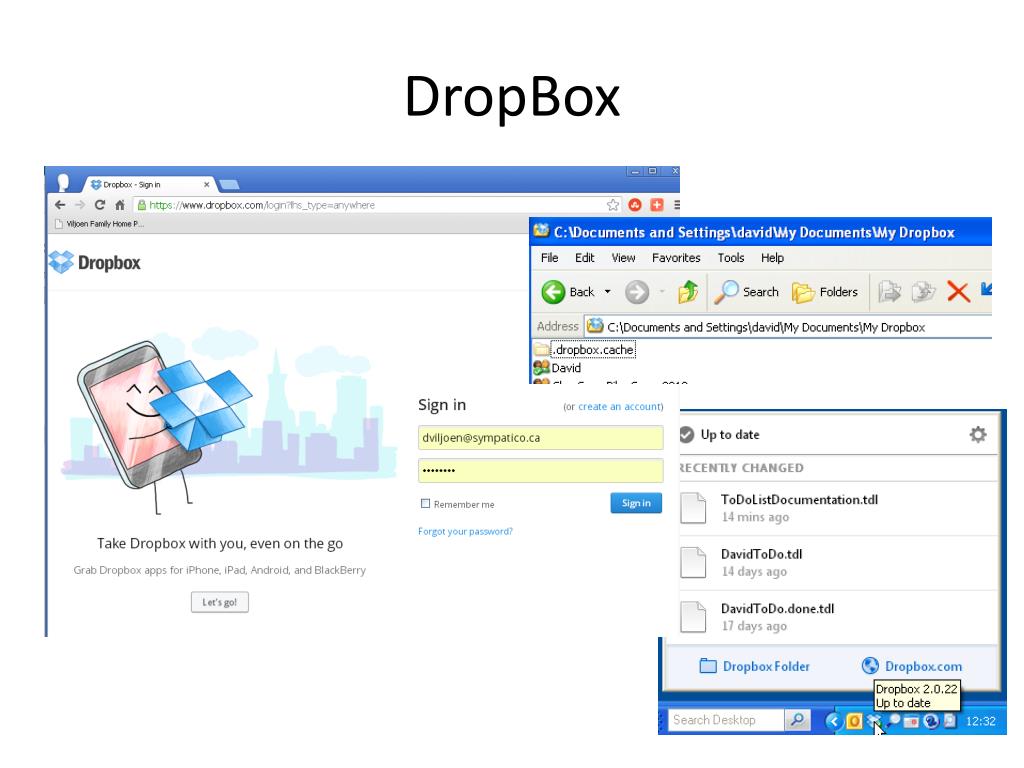This screenshot has width=1024, height=768.
Task: Reload the Dropbox sign-in page
Action: pos(100,205)
